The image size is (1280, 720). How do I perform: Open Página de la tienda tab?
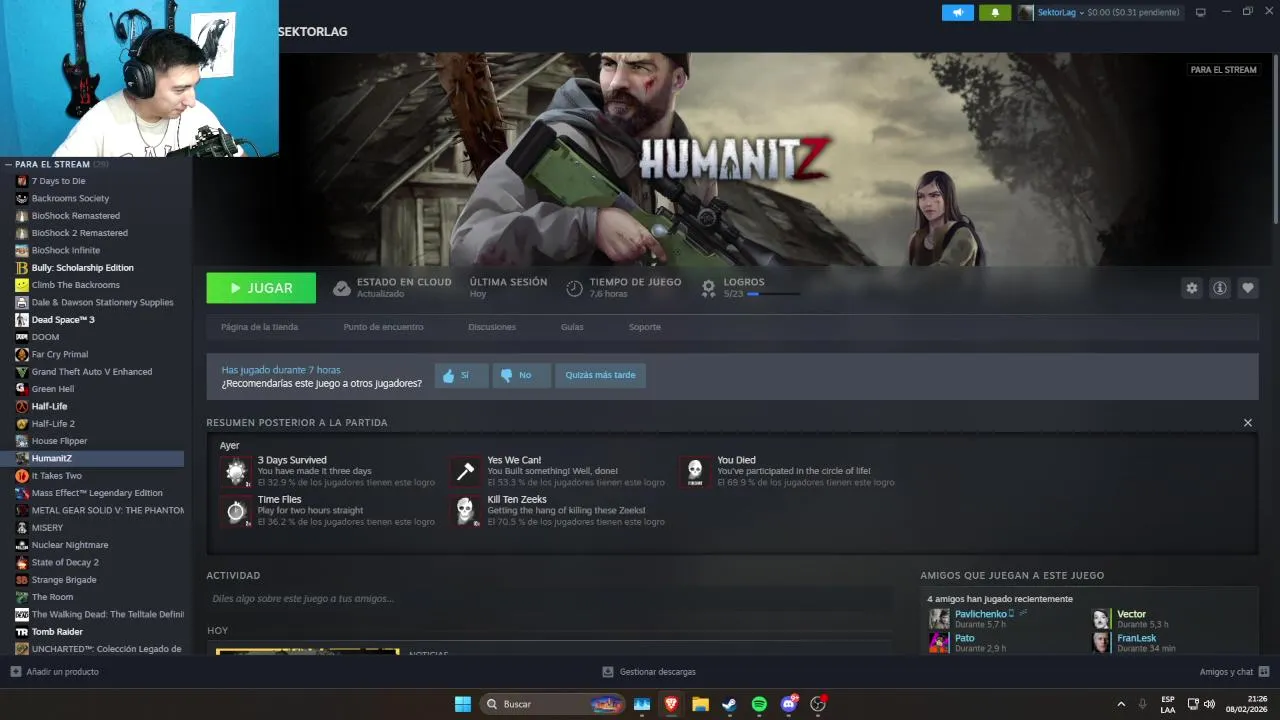pyautogui.click(x=259, y=327)
